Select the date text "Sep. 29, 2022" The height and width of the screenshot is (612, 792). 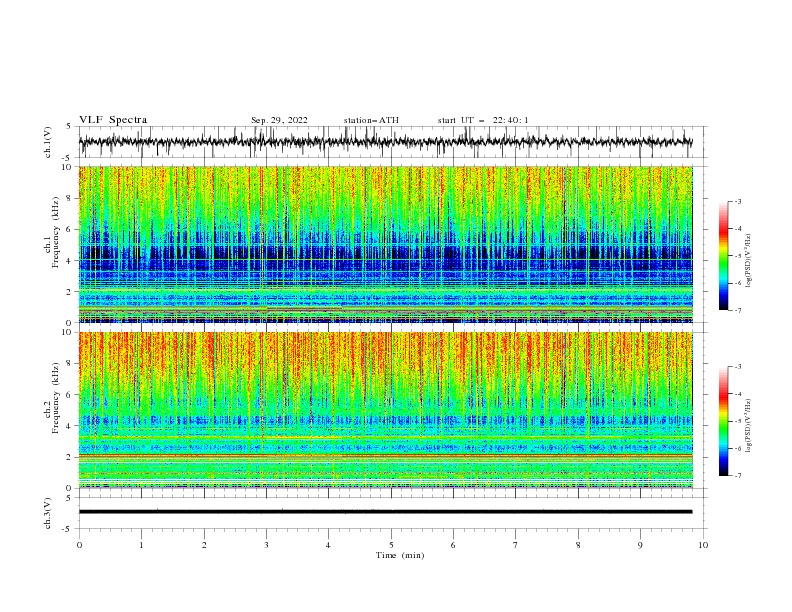[x=279, y=120]
